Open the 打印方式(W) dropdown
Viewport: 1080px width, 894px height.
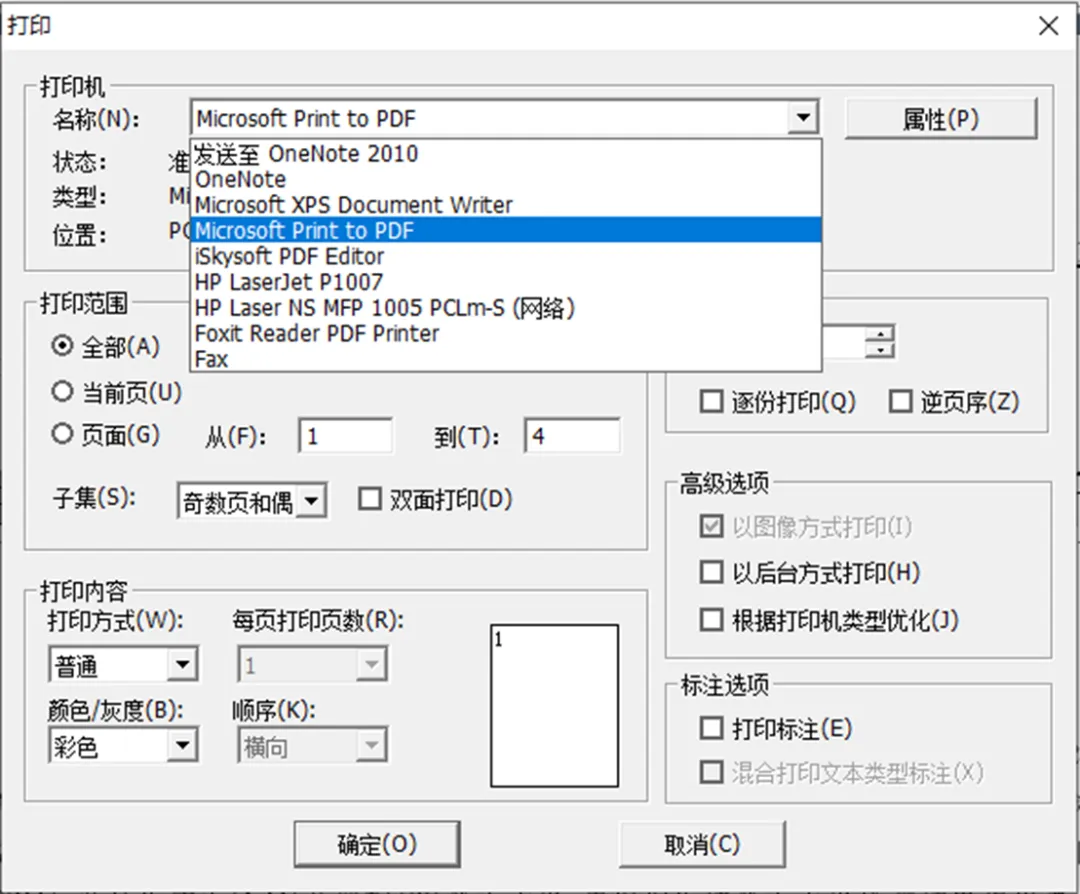click(x=123, y=665)
